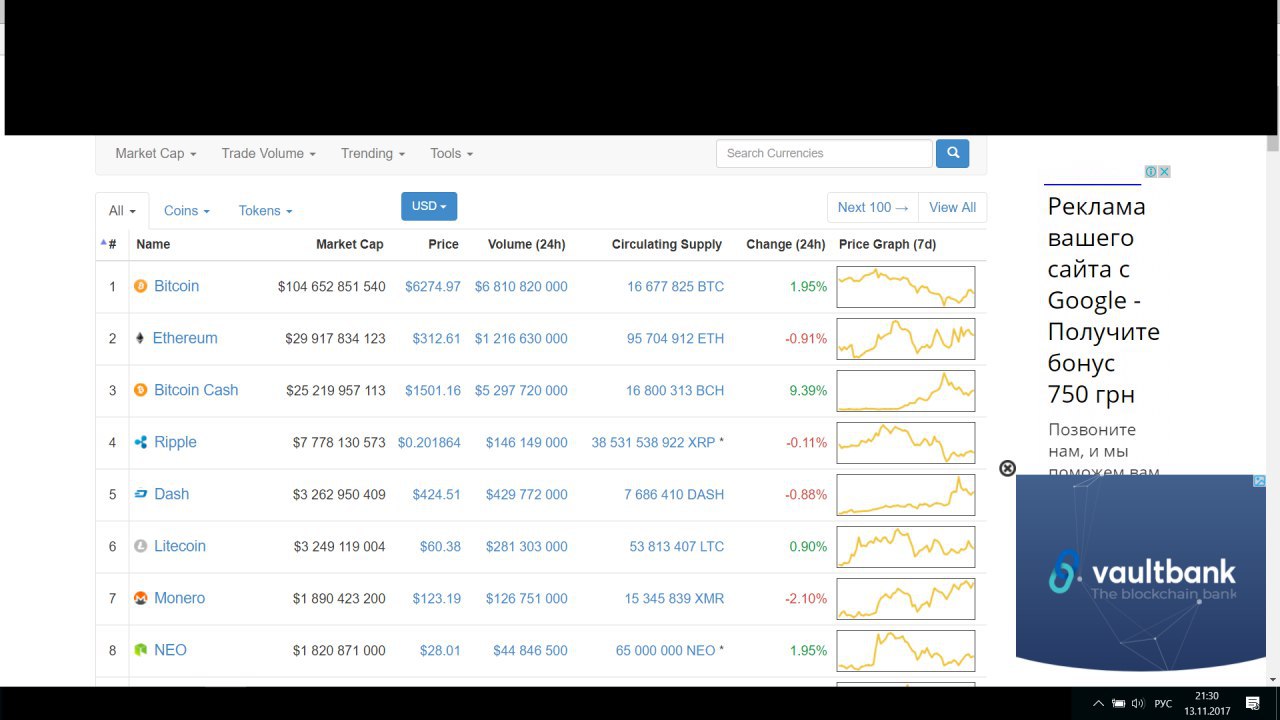Click the Monero price $123.19

point(437,598)
